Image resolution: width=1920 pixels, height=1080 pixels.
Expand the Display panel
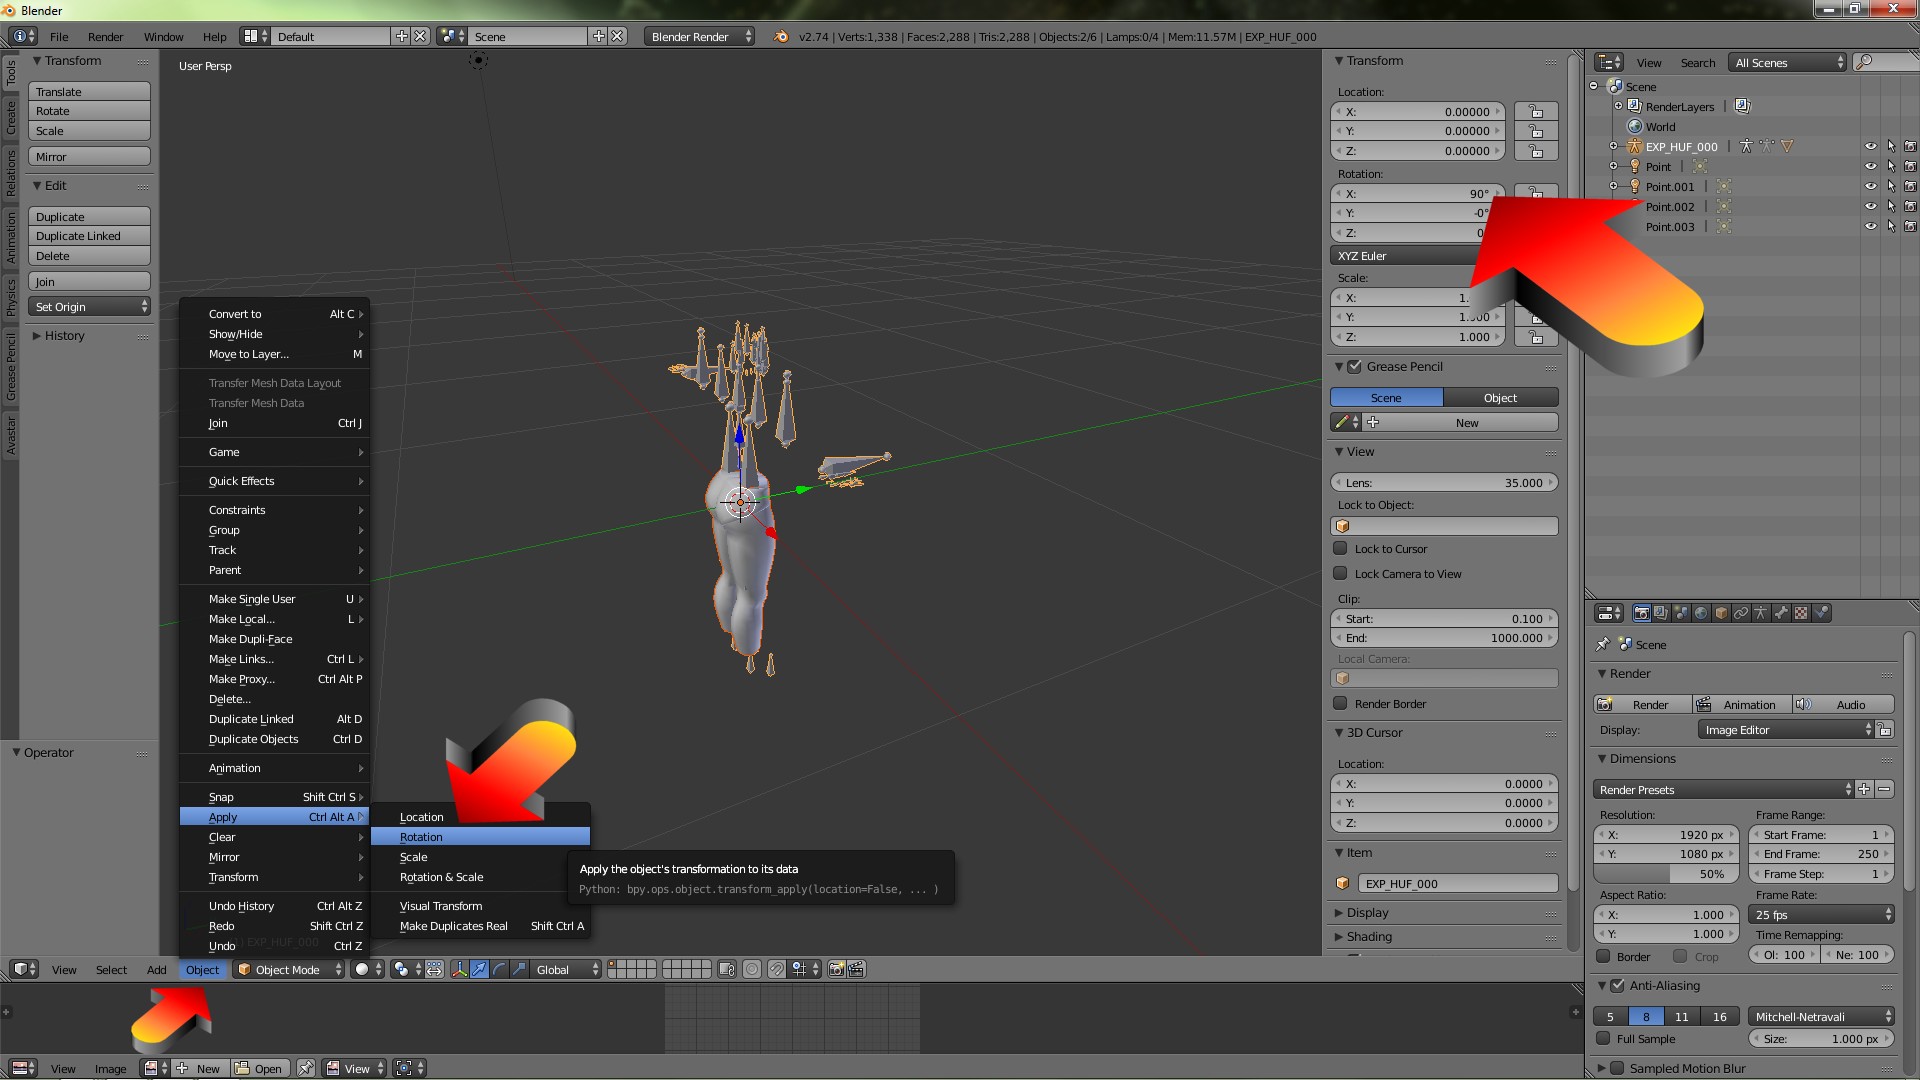pos(1367,912)
